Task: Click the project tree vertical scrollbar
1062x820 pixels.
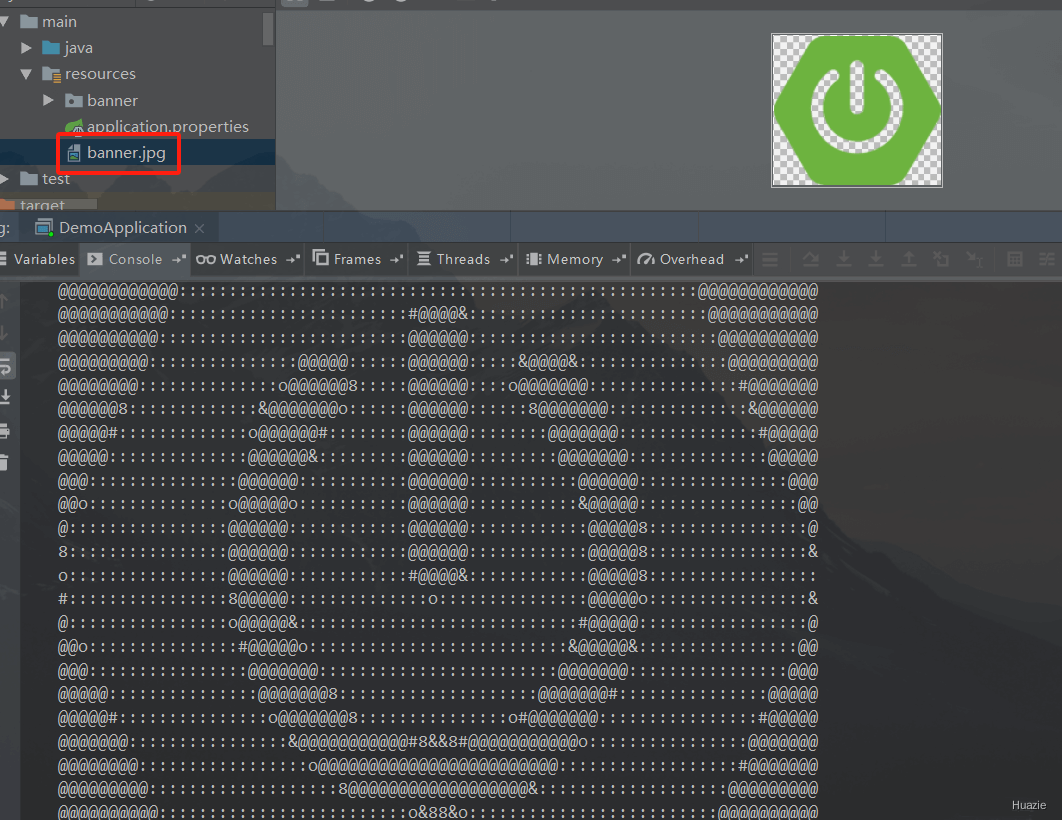Action: click(x=268, y=29)
